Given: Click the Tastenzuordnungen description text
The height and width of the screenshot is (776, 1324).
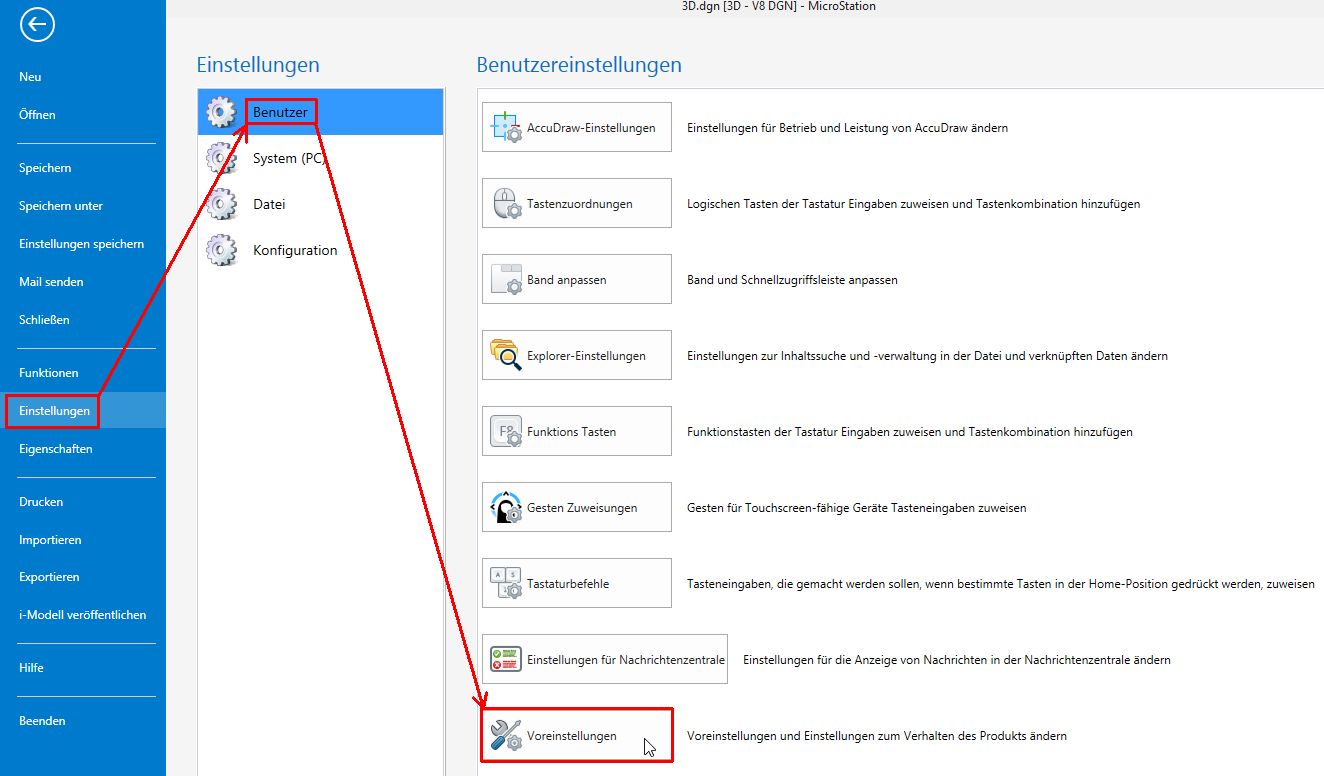Looking at the screenshot, I should [913, 204].
